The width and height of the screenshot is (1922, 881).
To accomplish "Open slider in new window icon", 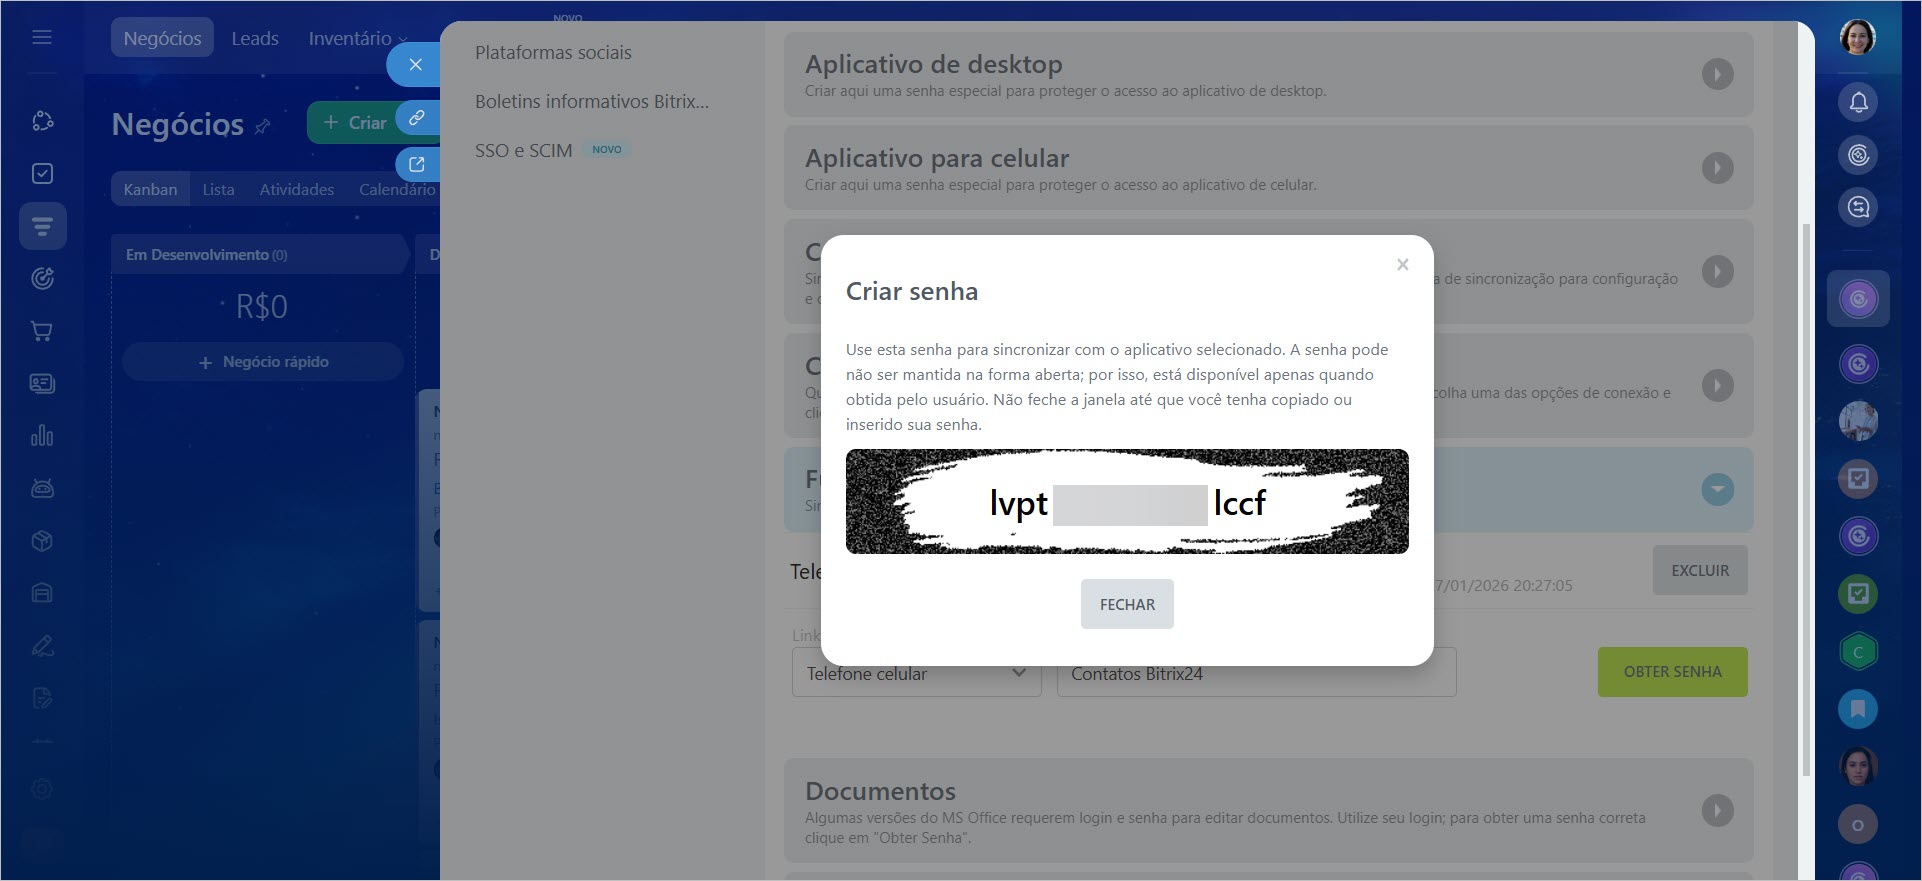I will click(x=417, y=164).
